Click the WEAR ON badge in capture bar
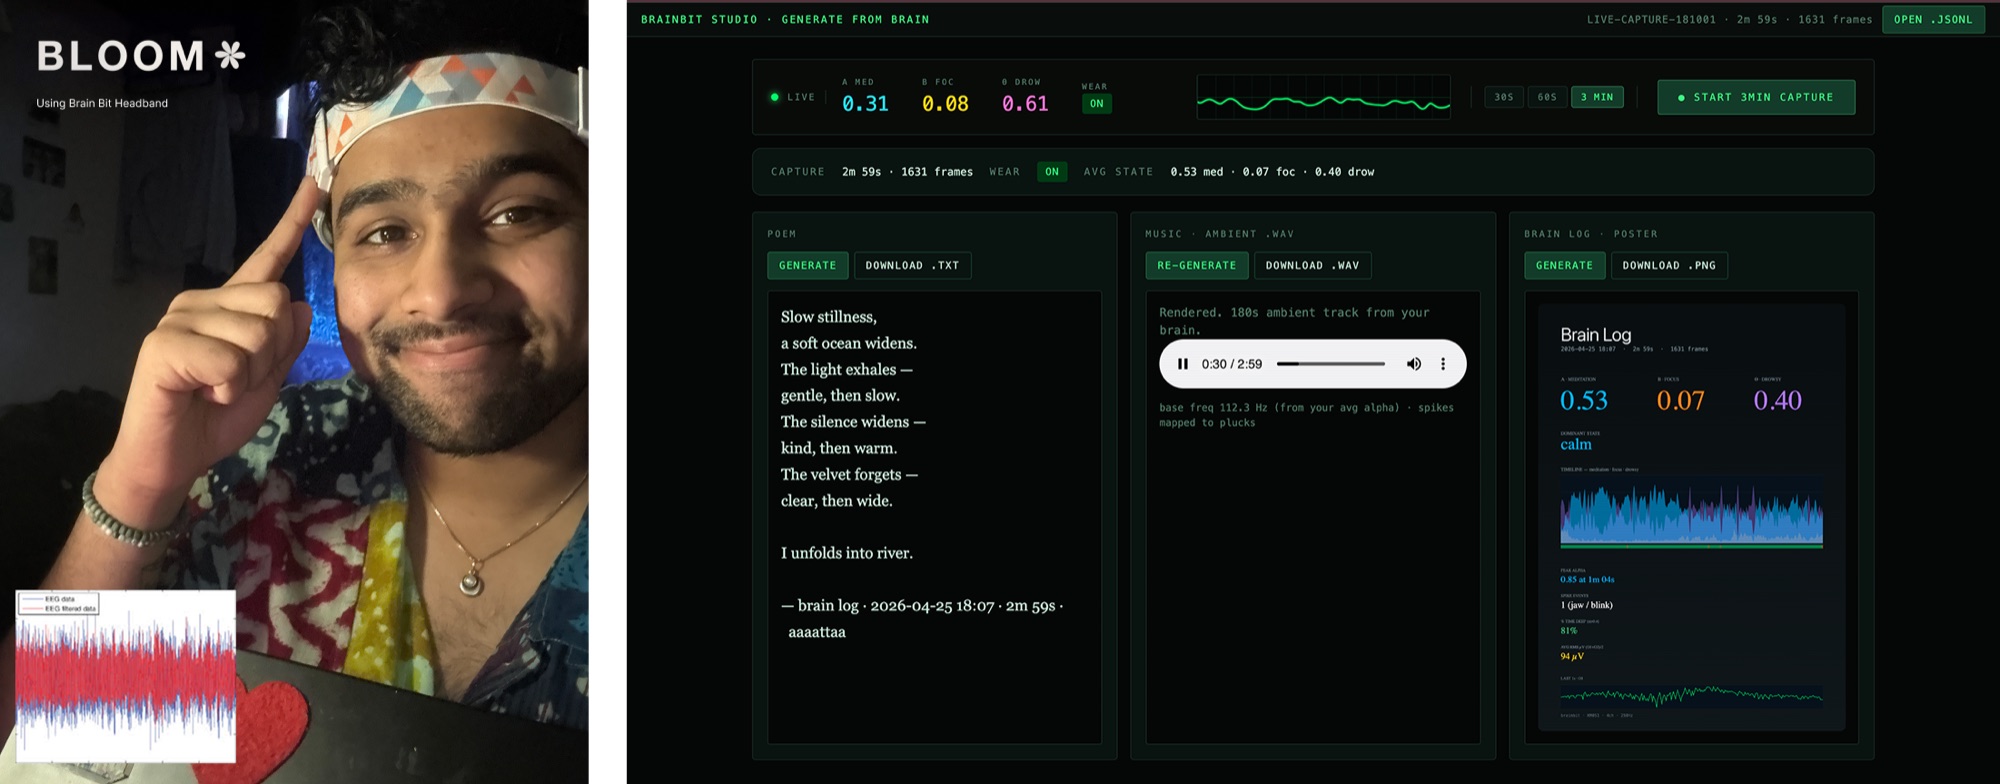Image resolution: width=2000 pixels, height=784 pixels. pos(1052,172)
